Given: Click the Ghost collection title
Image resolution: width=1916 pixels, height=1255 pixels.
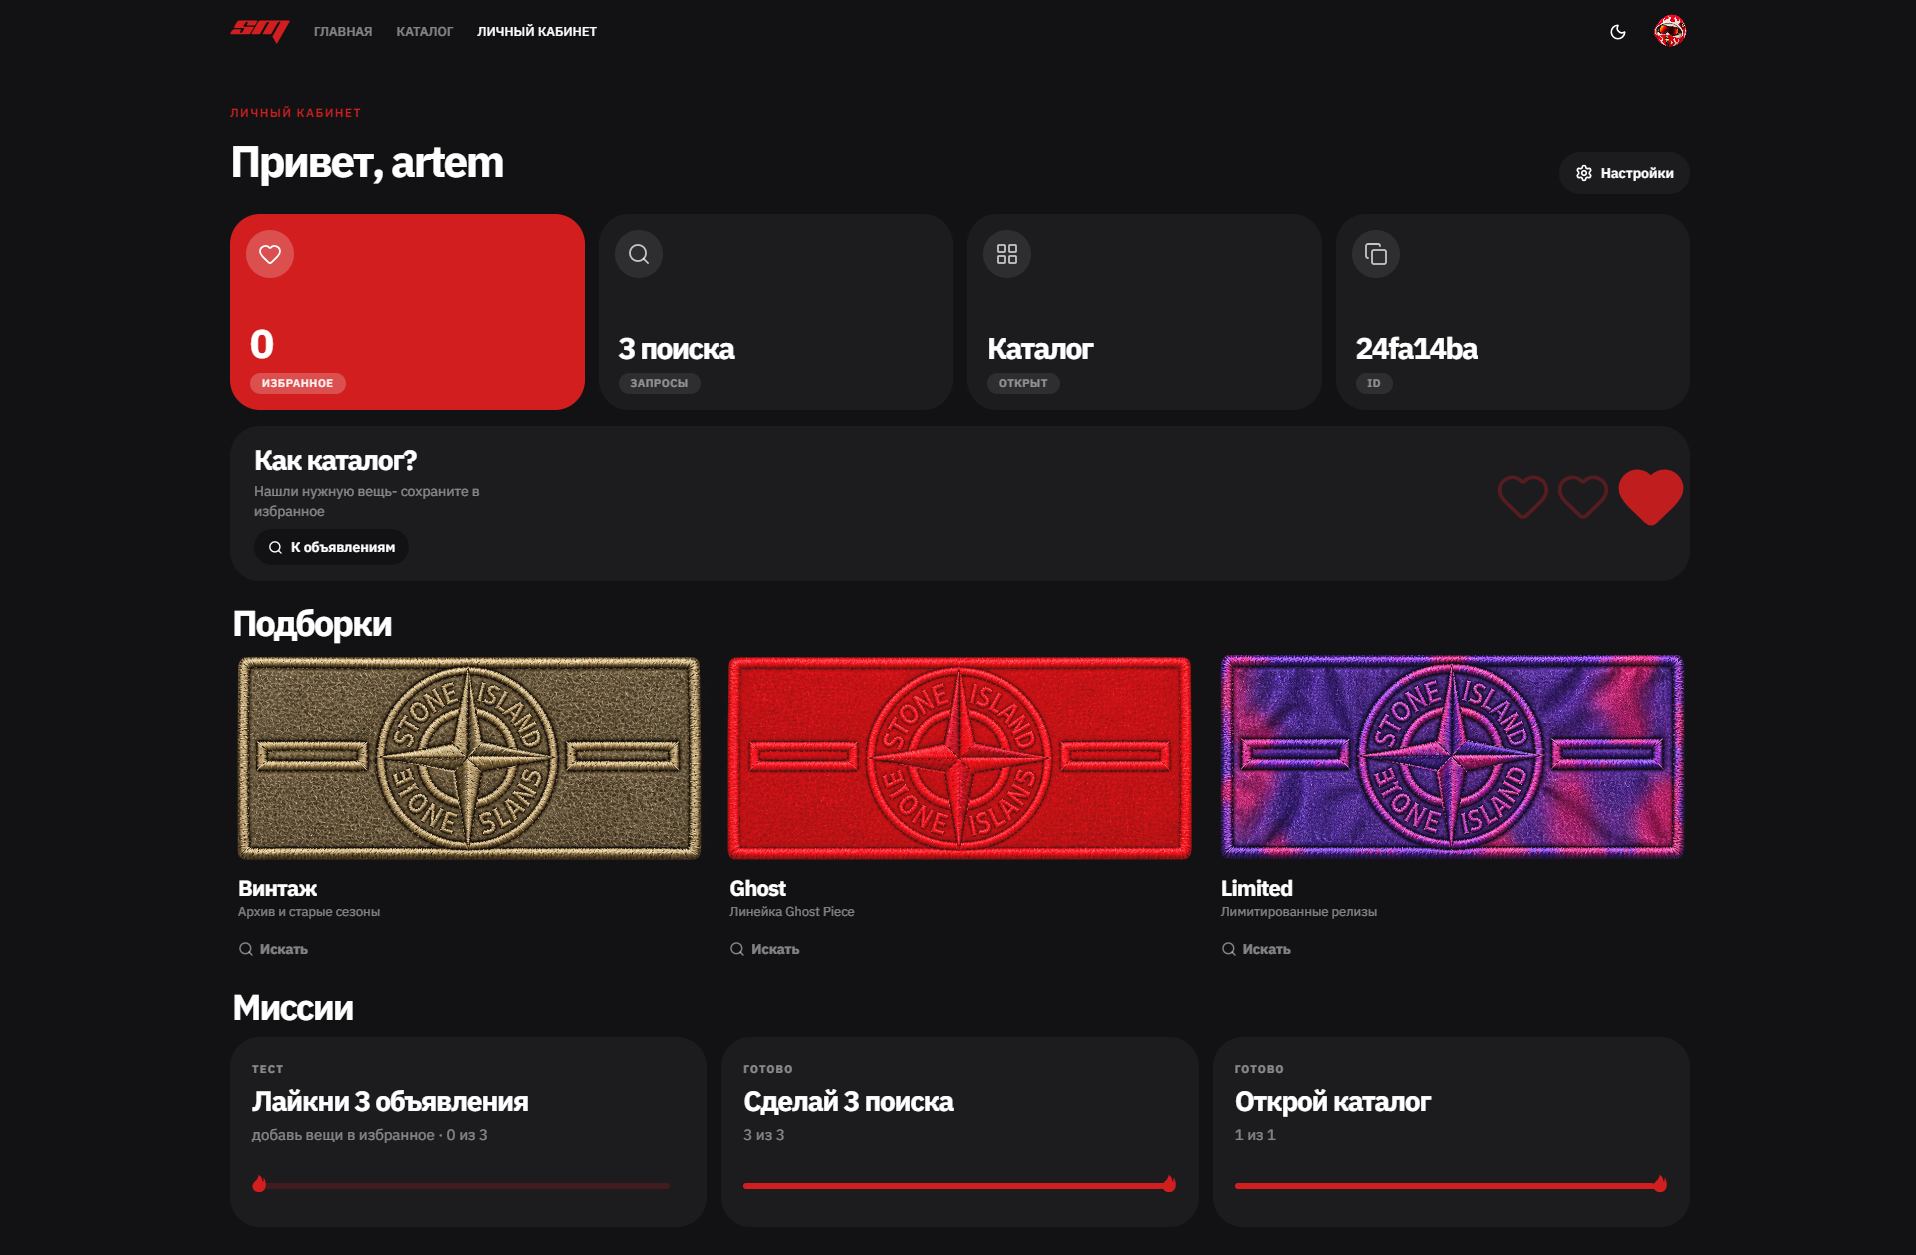Looking at the screenshot, I should [757, 888].
